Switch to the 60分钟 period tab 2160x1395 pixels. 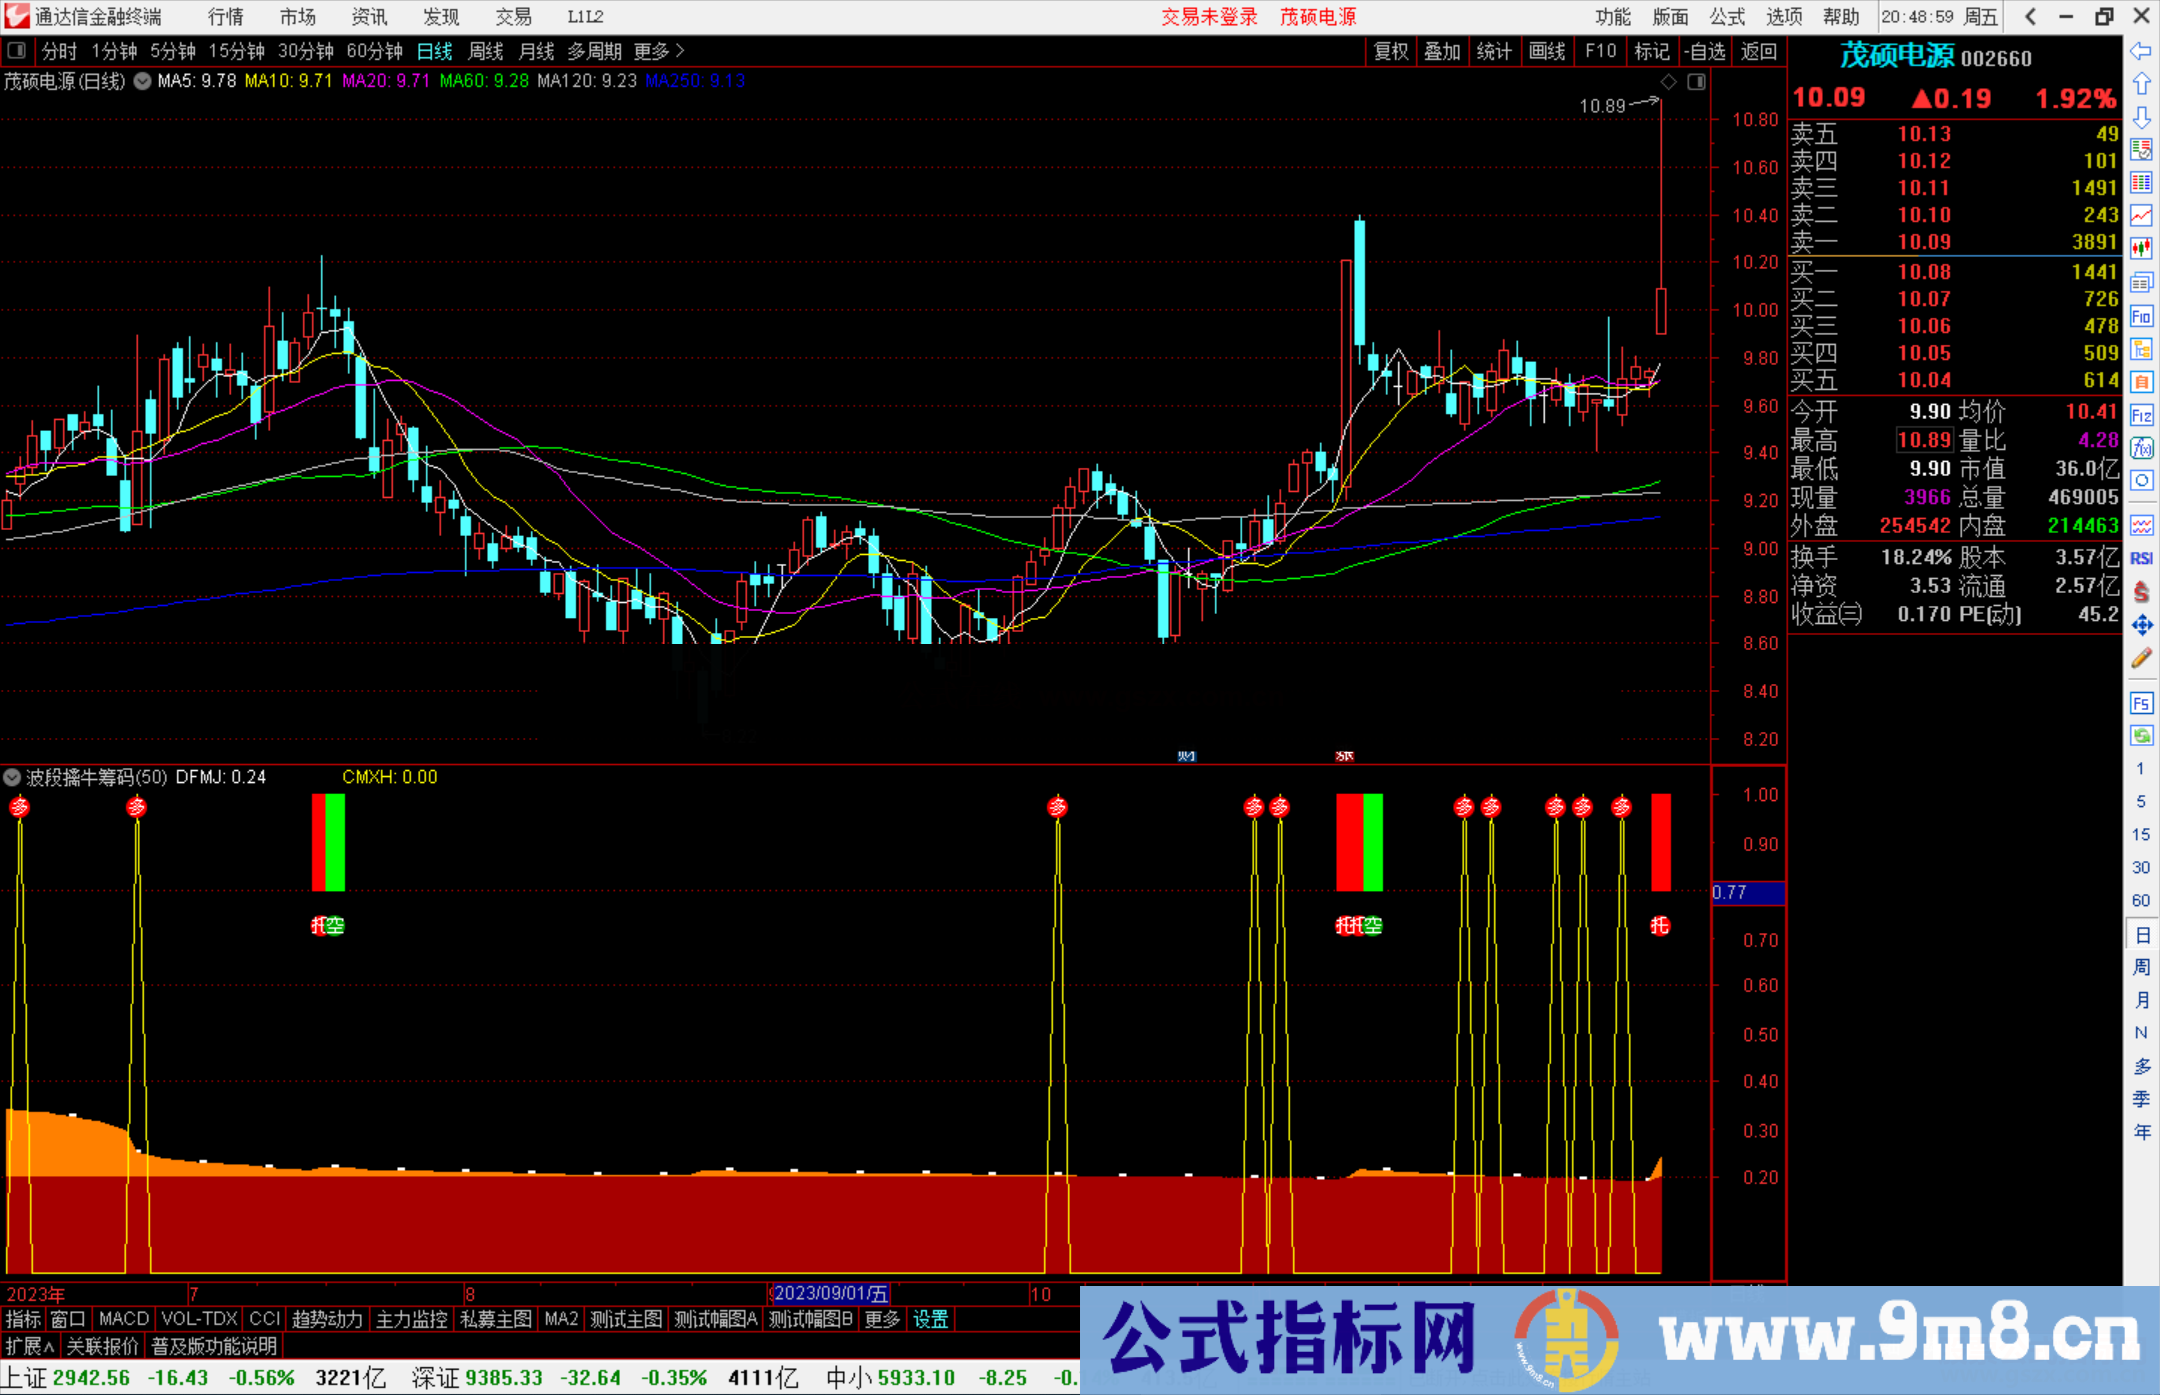[x=374, y=51]
